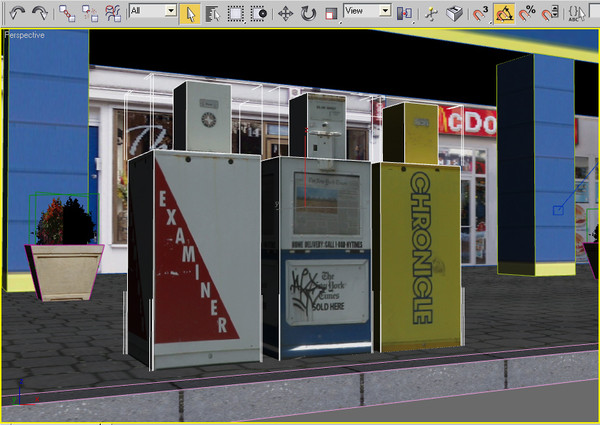
Task: Pick the Rectangular Selection Region tool
Action: 236,14
